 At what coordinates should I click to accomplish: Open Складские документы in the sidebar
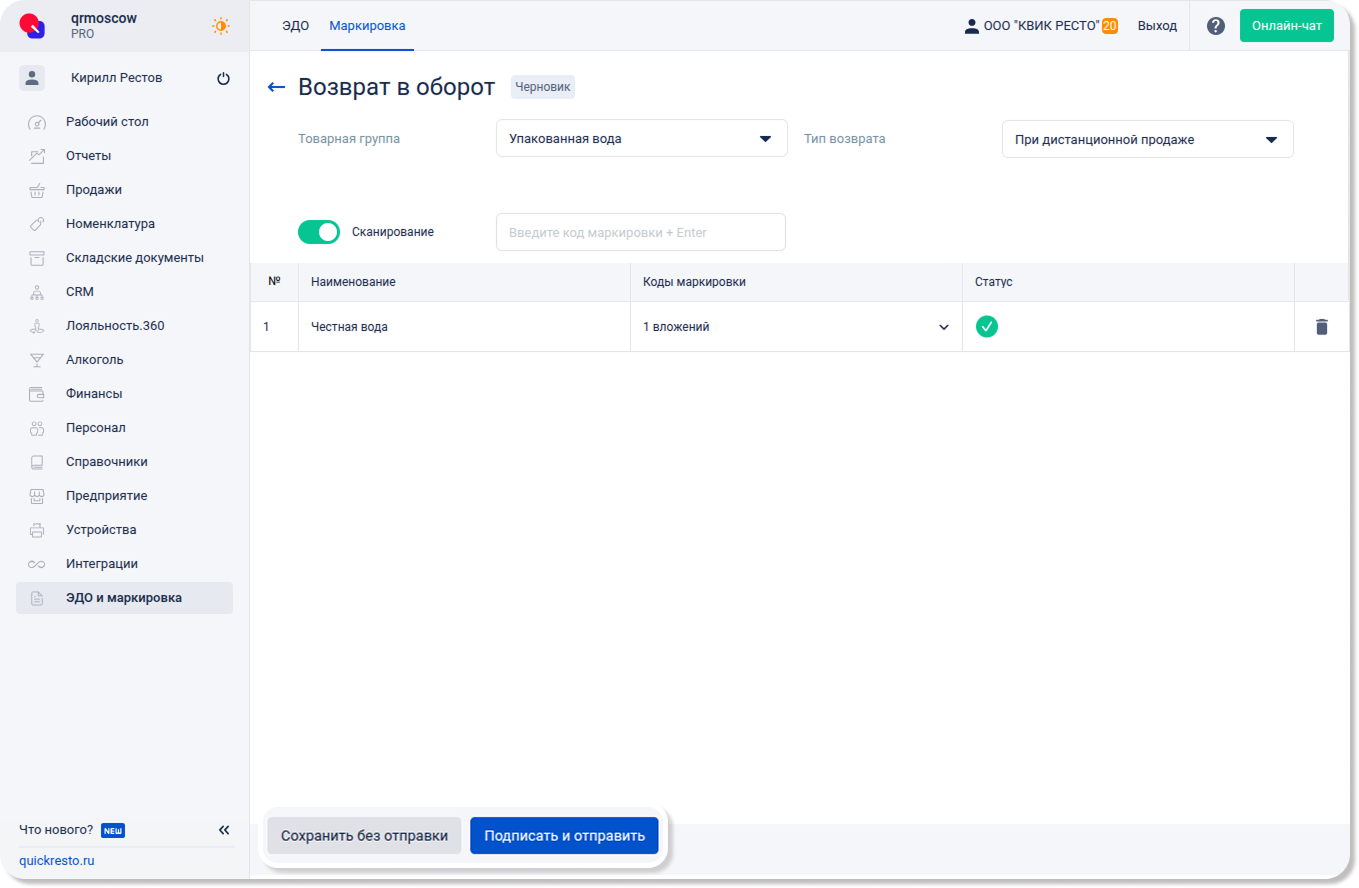click(x=134, y=258)
